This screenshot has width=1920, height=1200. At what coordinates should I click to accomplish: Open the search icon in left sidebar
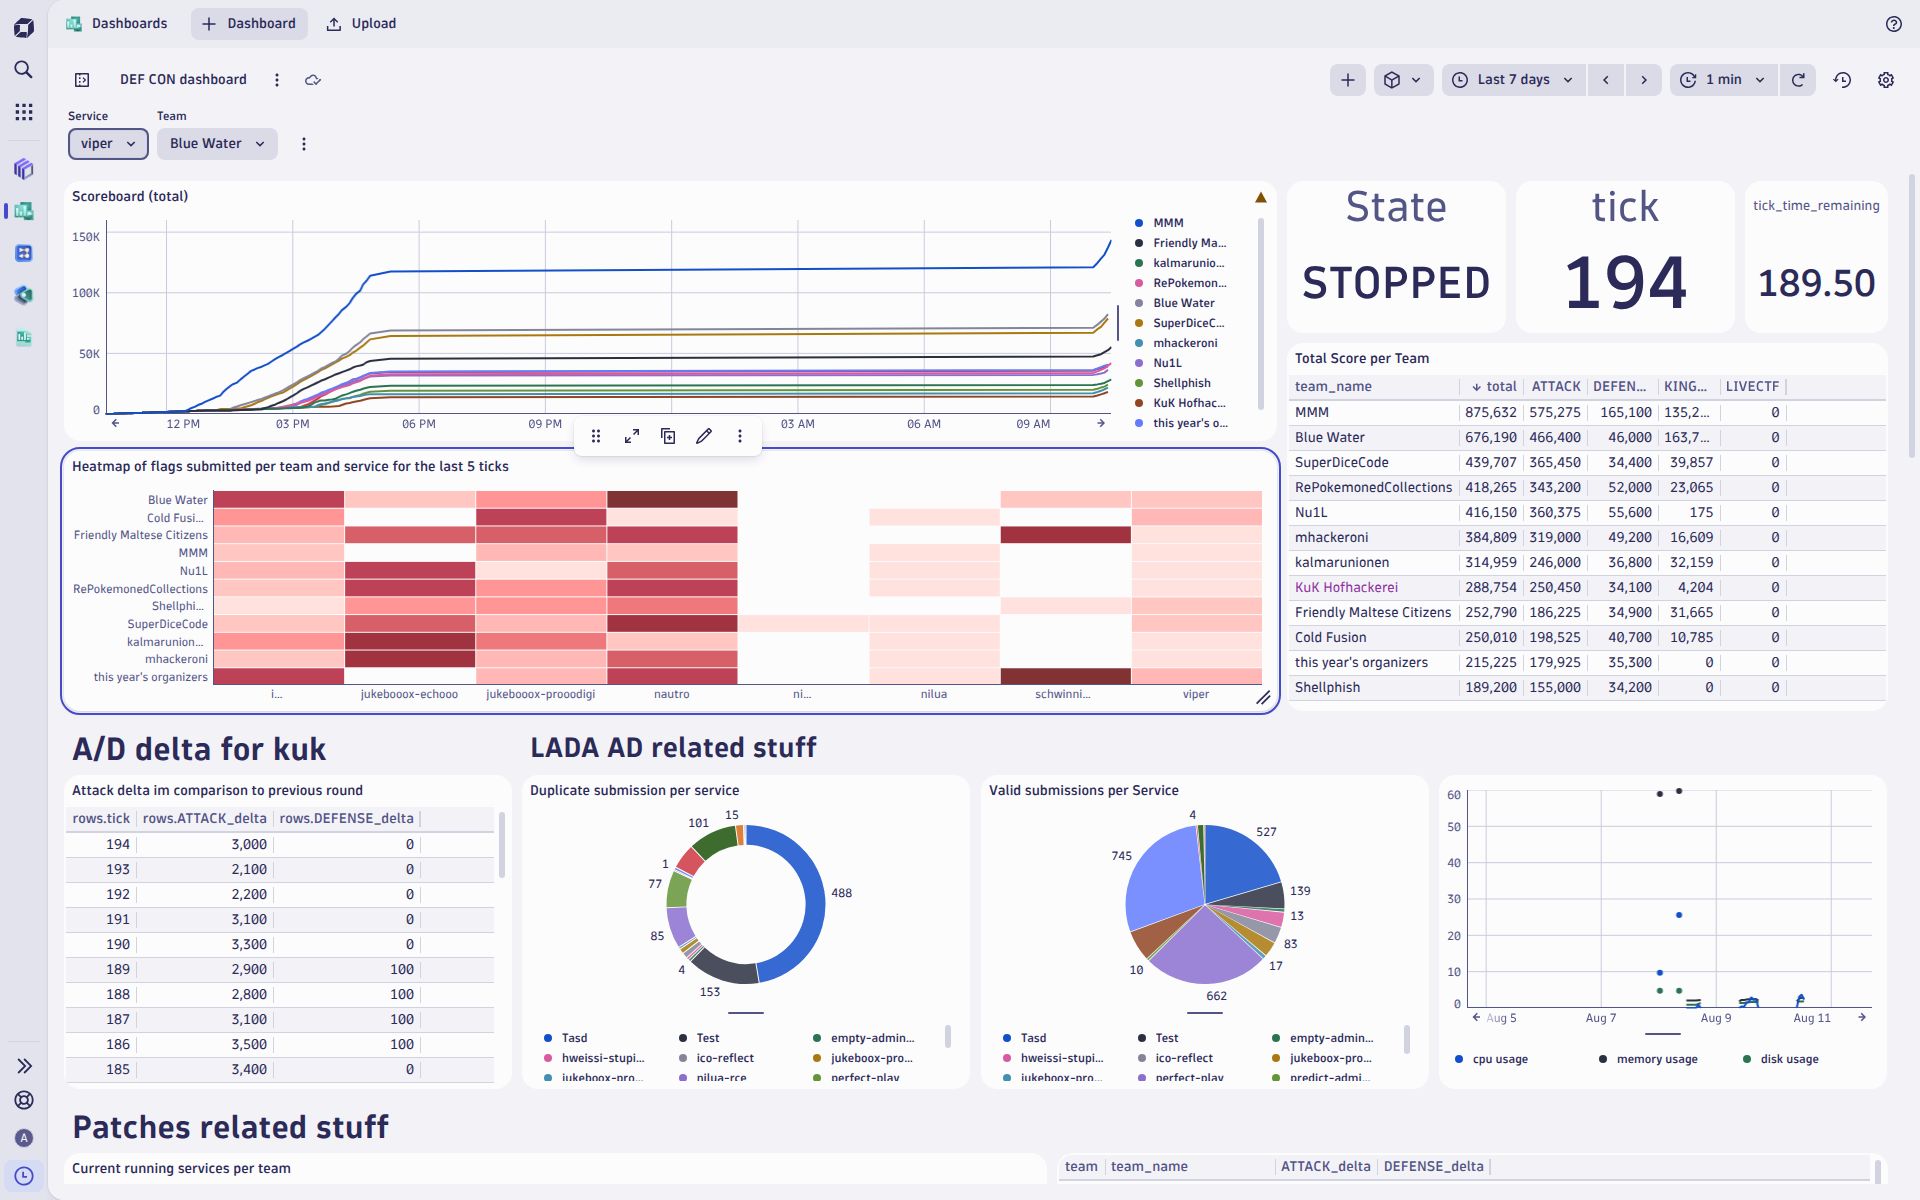coord(24,70)
